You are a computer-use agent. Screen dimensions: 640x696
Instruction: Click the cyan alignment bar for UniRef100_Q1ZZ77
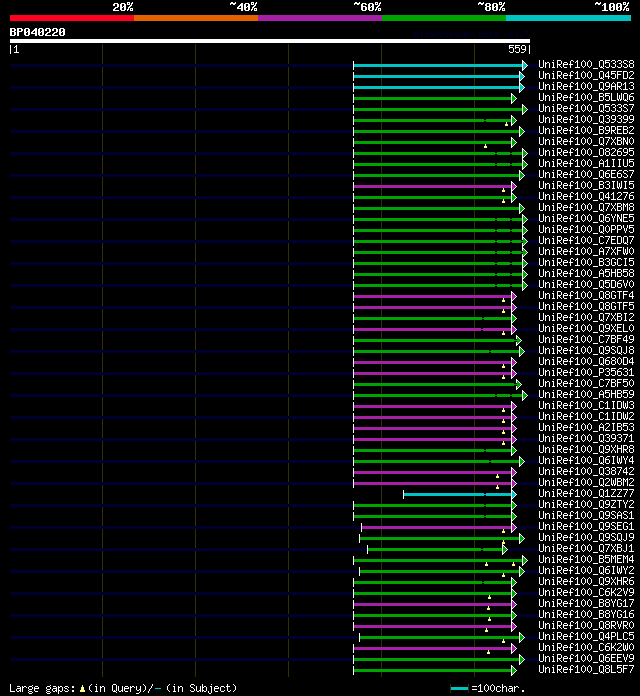click(459, 494)
